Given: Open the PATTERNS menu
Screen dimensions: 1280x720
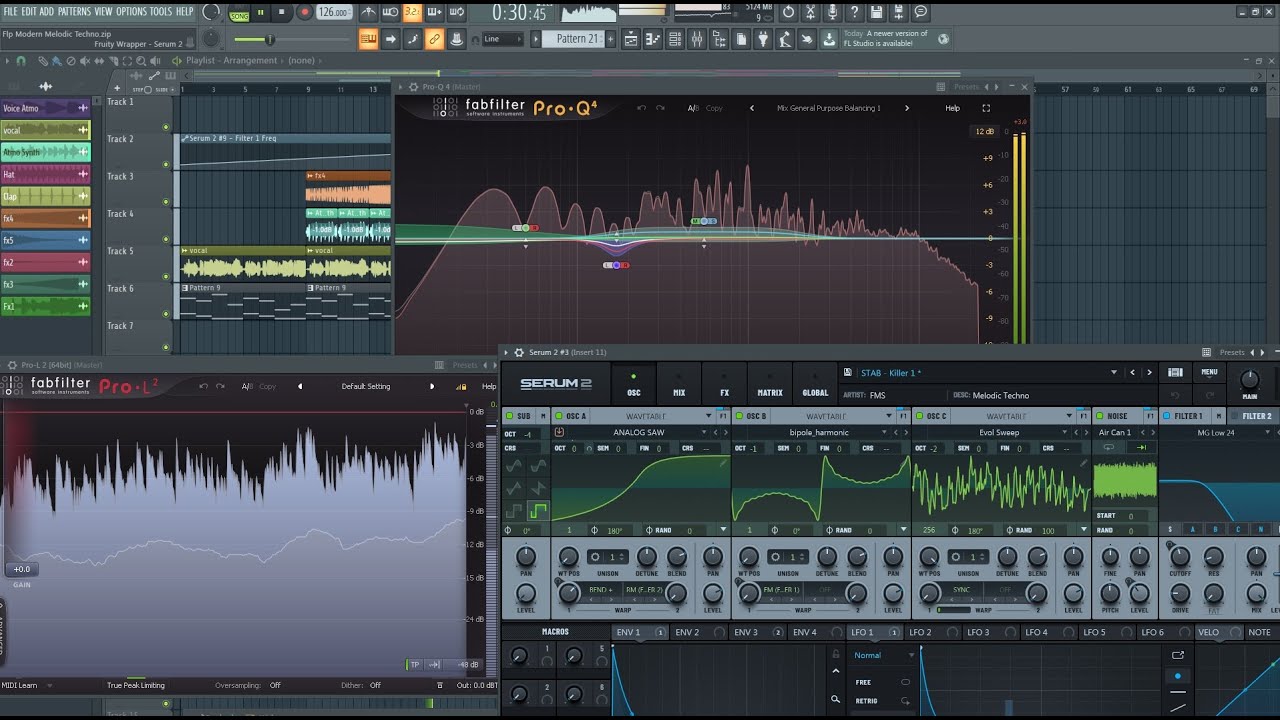Looking at the screenshot, I should pyautogui.click(x=74, y=11).
